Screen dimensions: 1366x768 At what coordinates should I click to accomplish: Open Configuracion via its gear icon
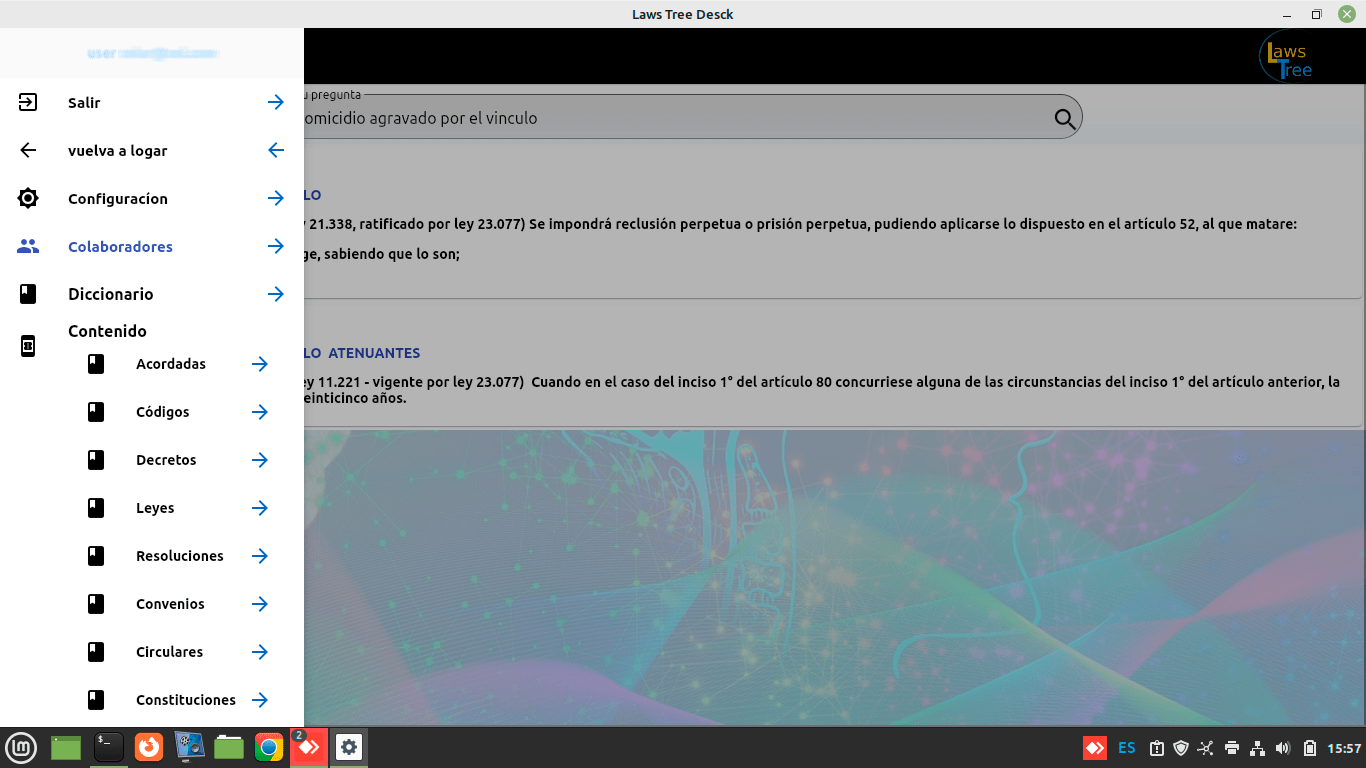(x=28, y=198)
